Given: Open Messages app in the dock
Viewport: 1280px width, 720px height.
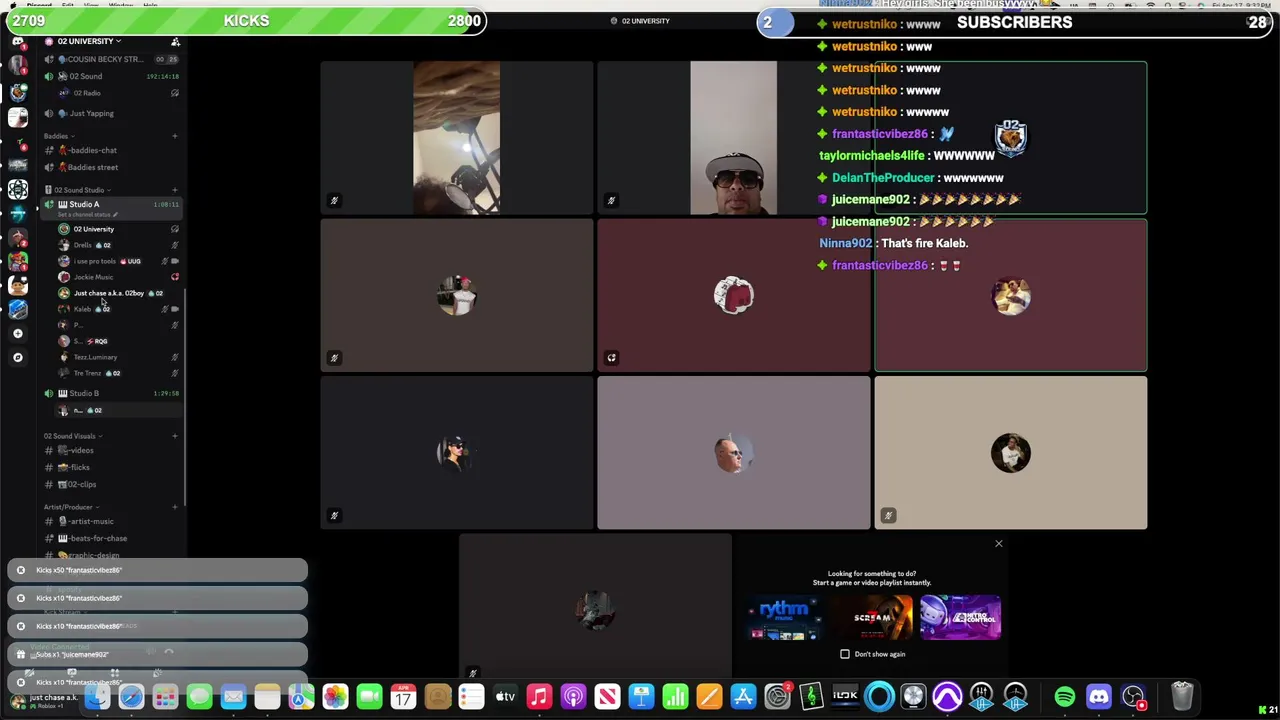Looking at the screenshot, I should (x=199, y=697).
